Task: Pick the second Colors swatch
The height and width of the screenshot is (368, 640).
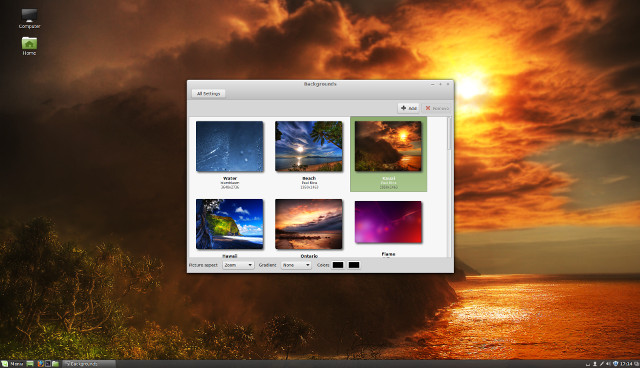Action: 354,265
